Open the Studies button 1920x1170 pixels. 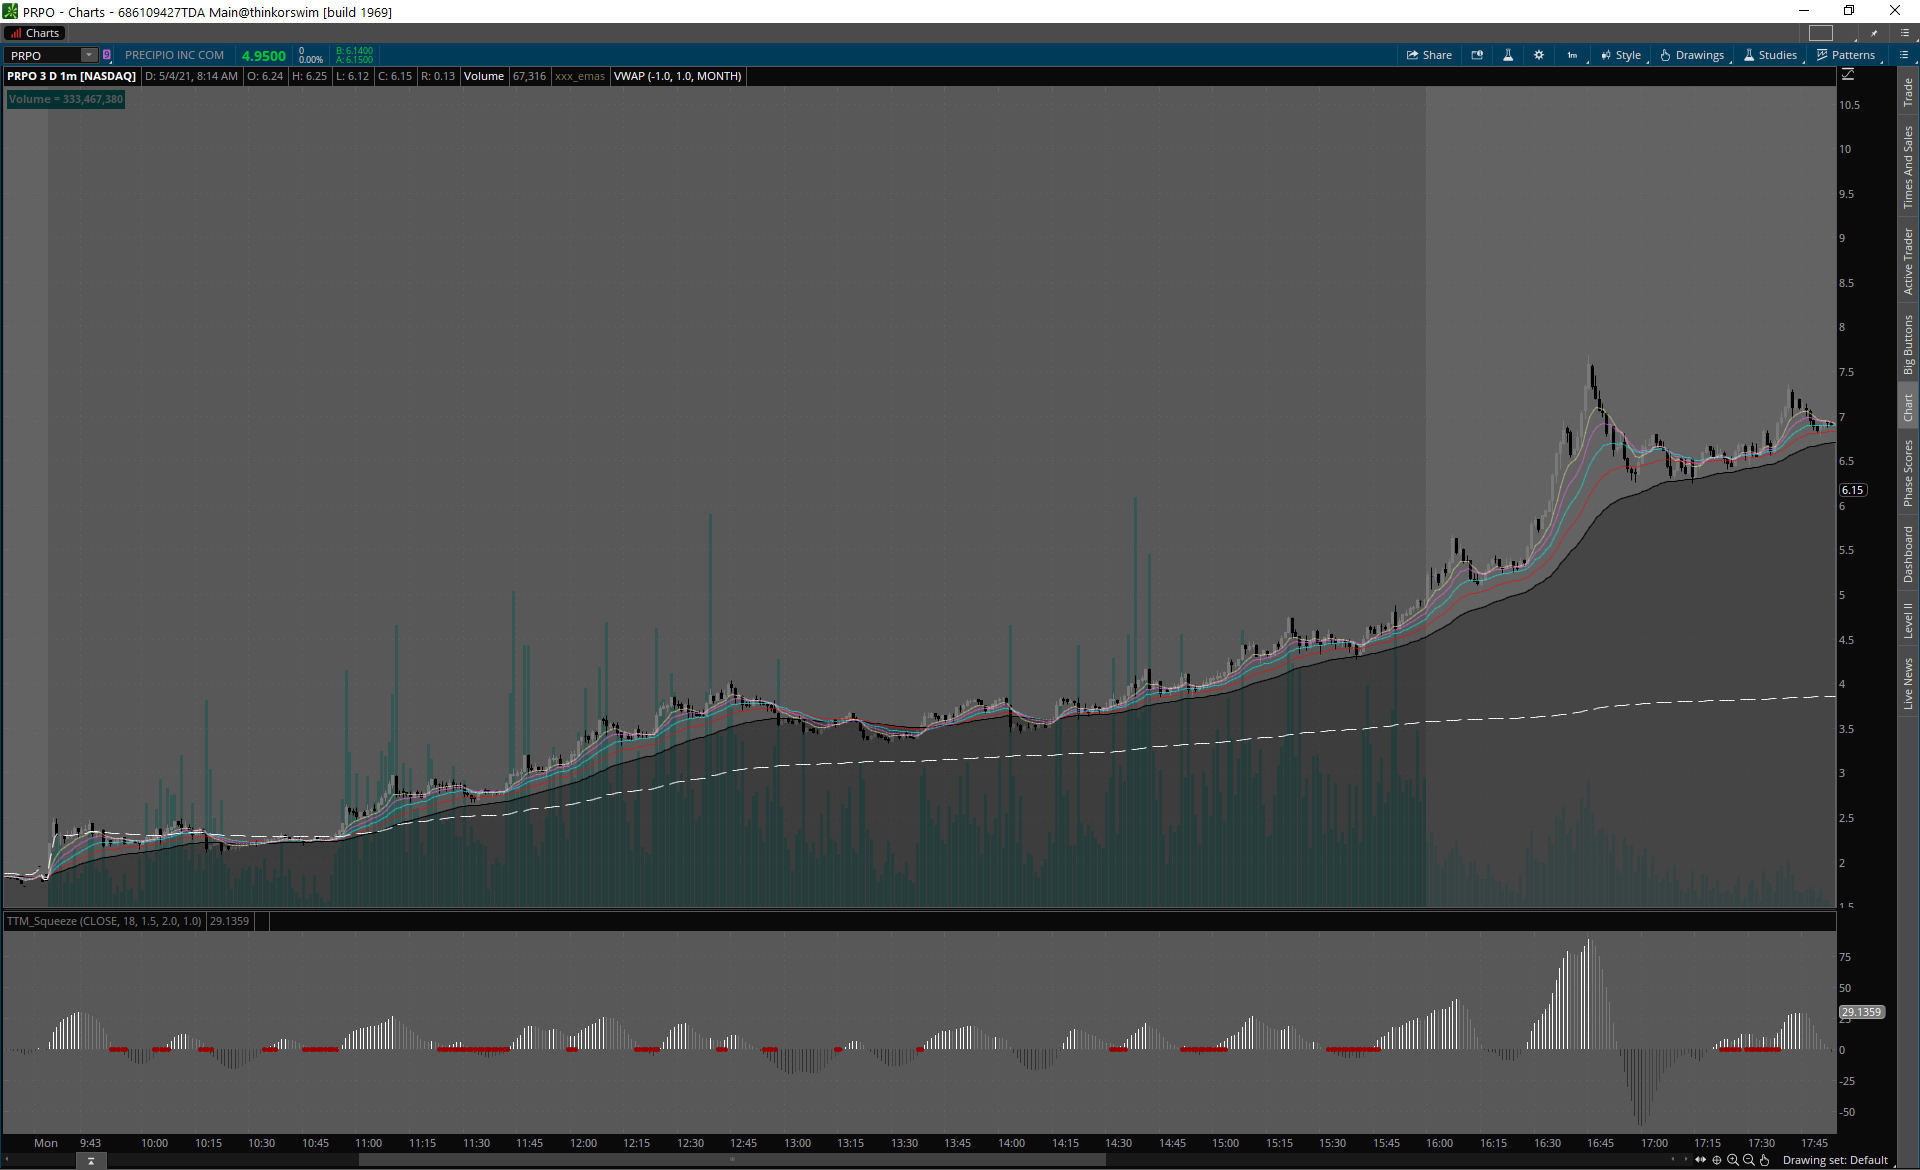point(1771,55)
